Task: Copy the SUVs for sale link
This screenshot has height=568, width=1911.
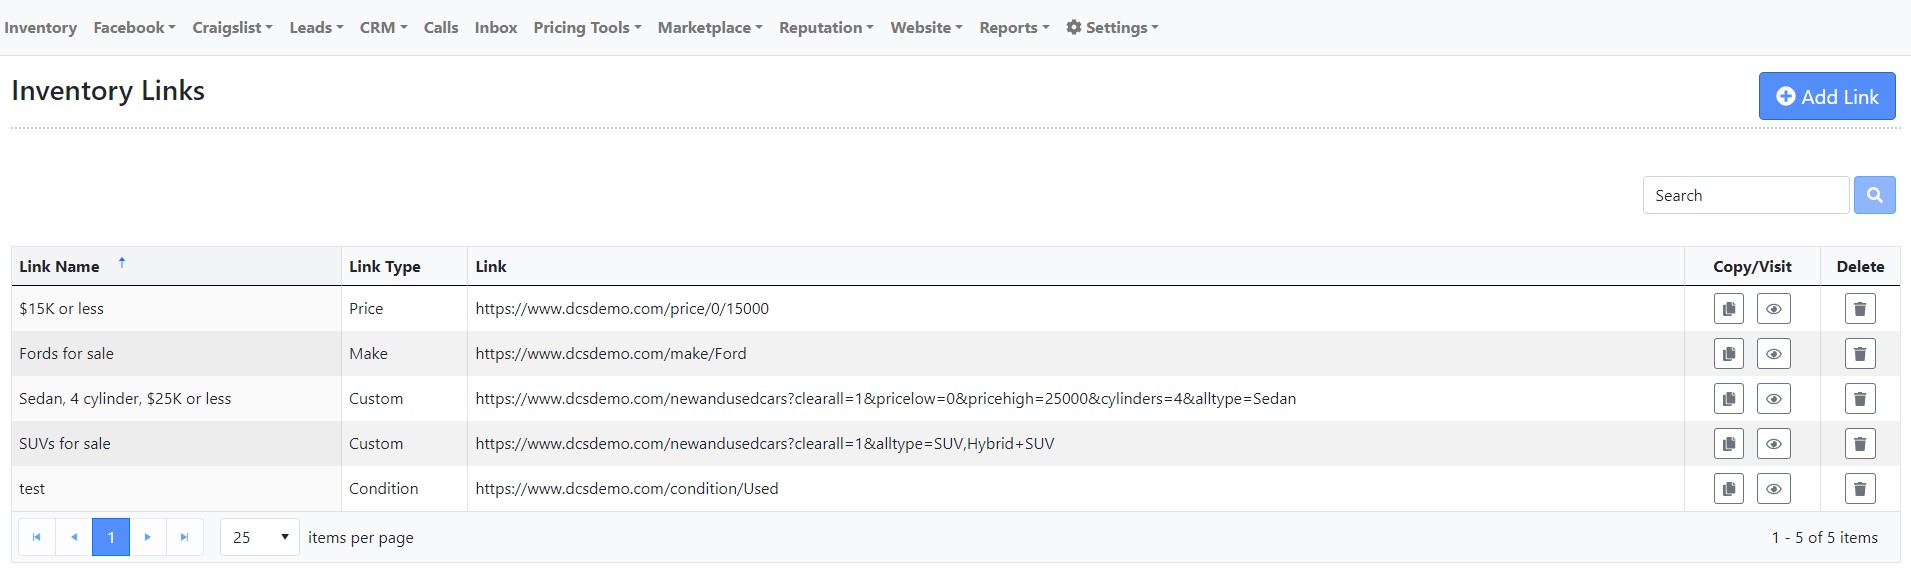Action: pyautogui.click(x=1728, y=444)
